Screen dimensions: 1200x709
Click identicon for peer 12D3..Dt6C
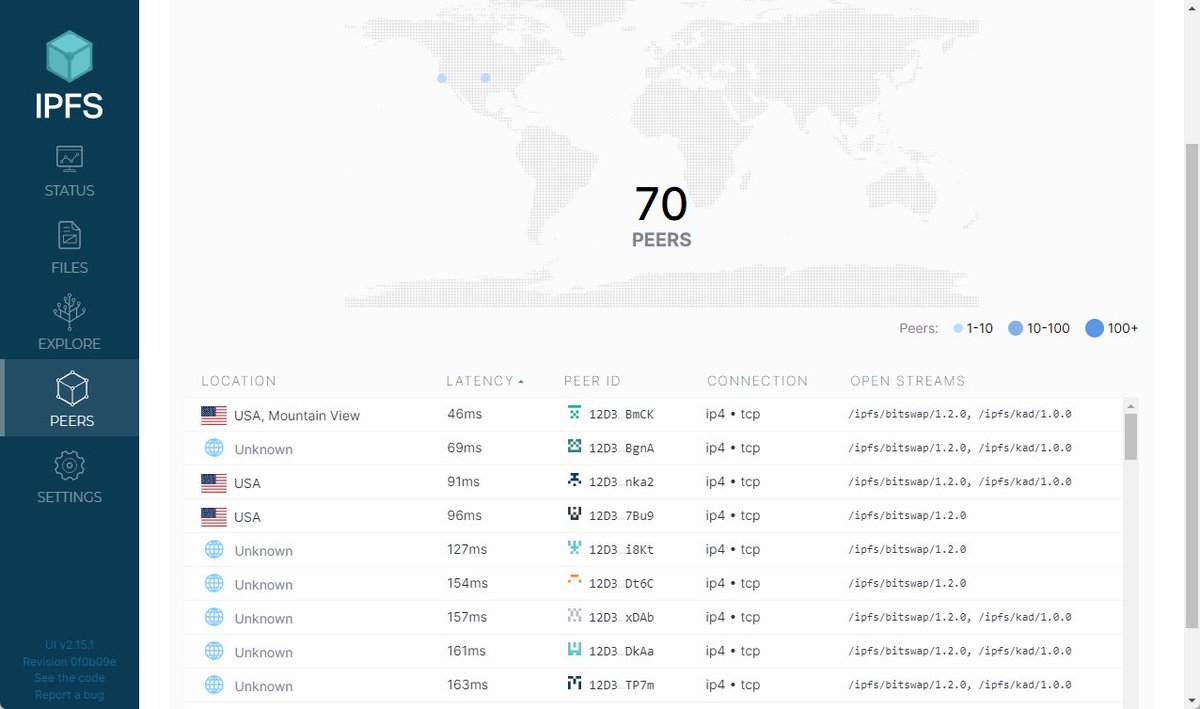click(574, 581)
